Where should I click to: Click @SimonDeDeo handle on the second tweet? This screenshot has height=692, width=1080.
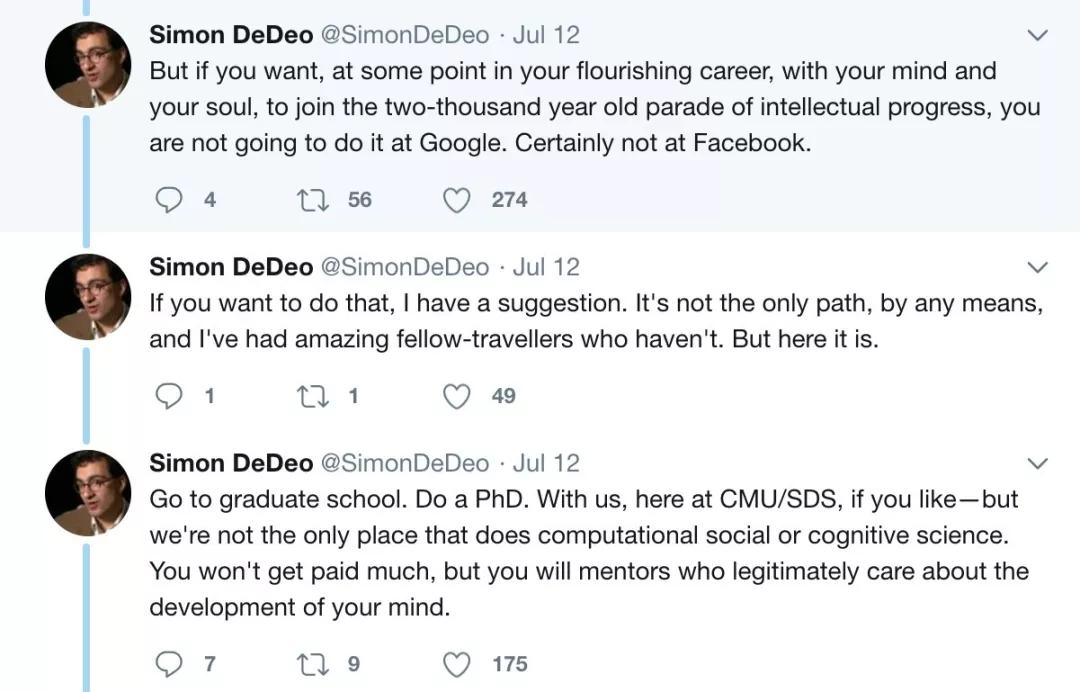(404, 267)
